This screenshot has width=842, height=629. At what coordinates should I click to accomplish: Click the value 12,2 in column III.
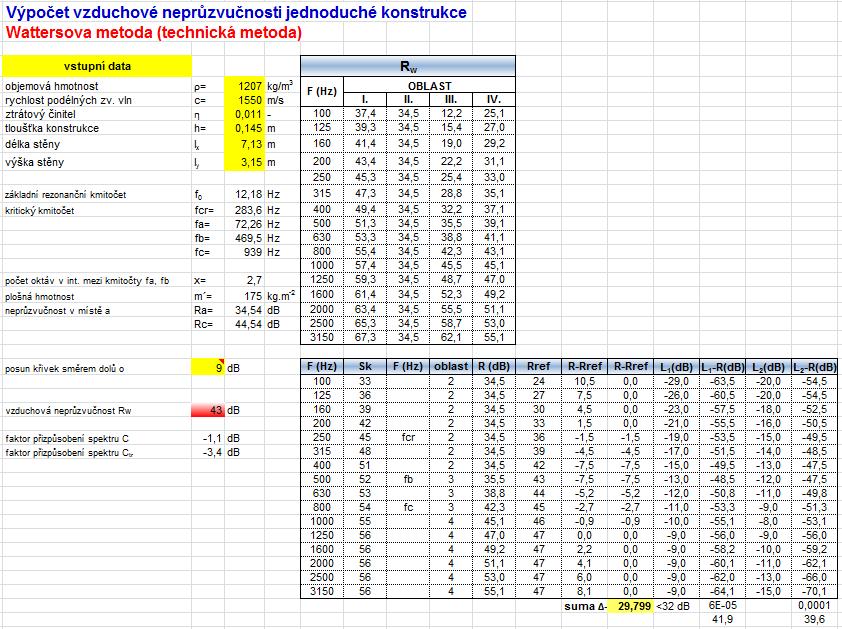(451, 113)
